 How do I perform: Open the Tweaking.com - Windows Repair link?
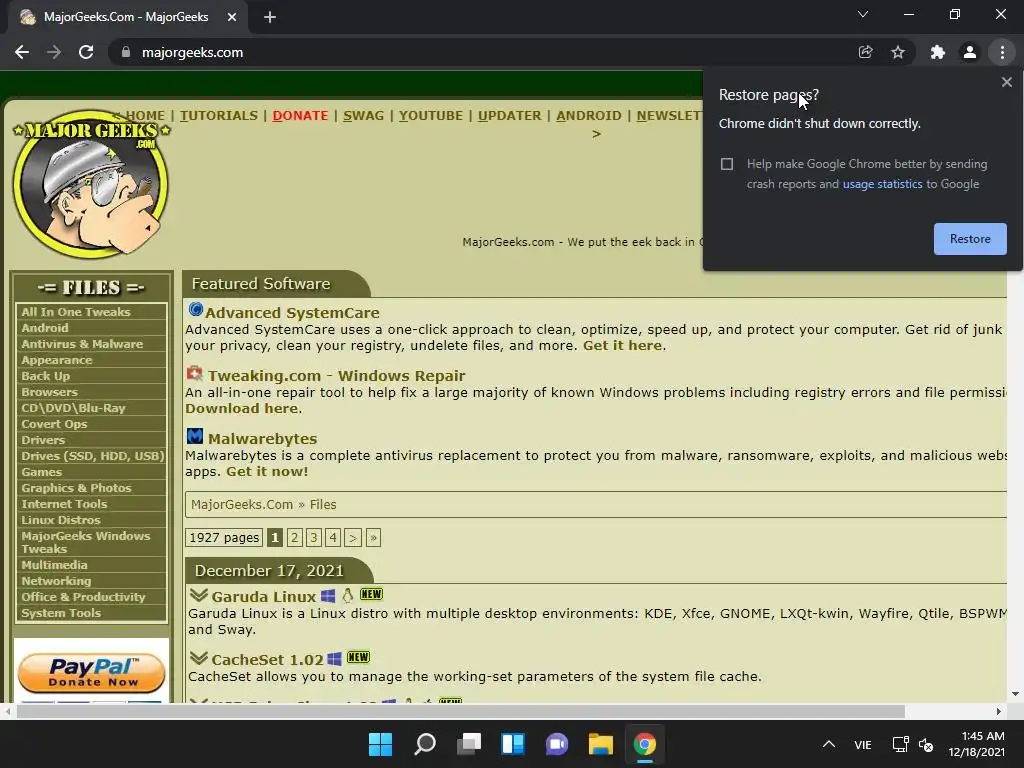coord(336,376)
